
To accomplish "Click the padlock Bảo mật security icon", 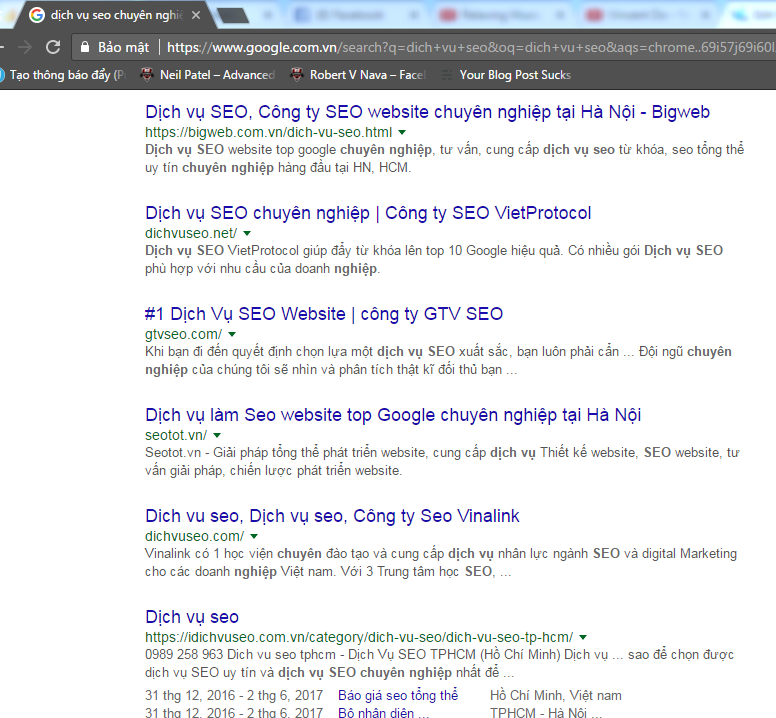I will pyautogui.click(x=85, y=47).
